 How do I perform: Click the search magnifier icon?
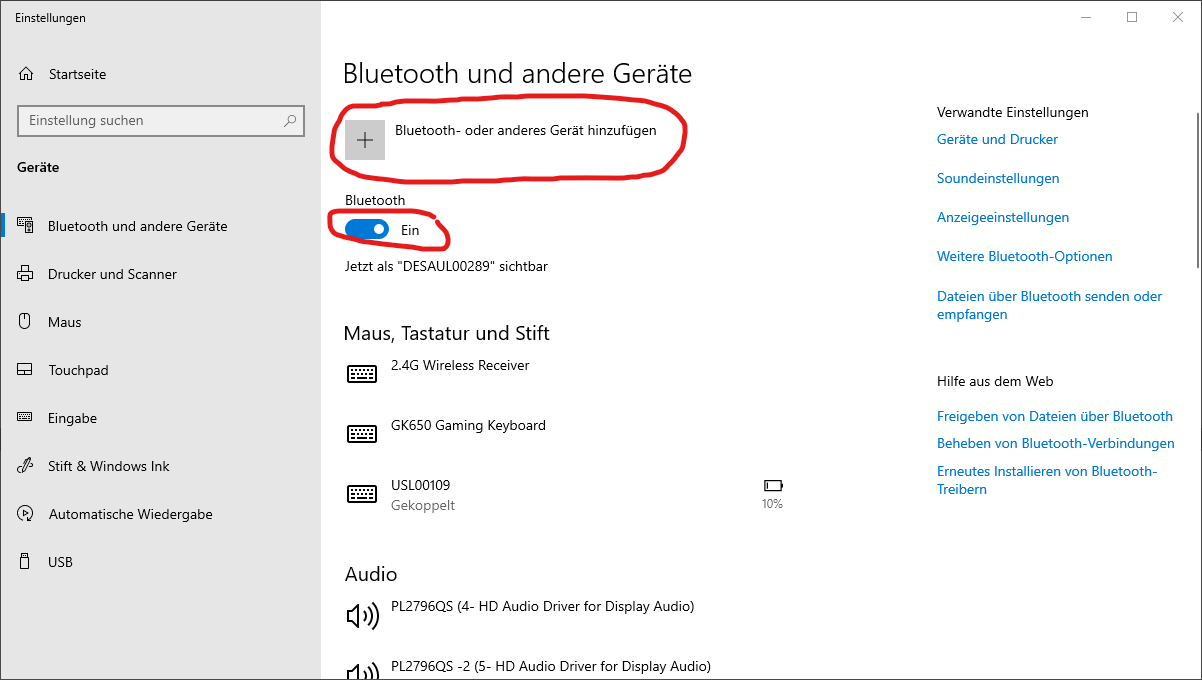pos(290,120)
